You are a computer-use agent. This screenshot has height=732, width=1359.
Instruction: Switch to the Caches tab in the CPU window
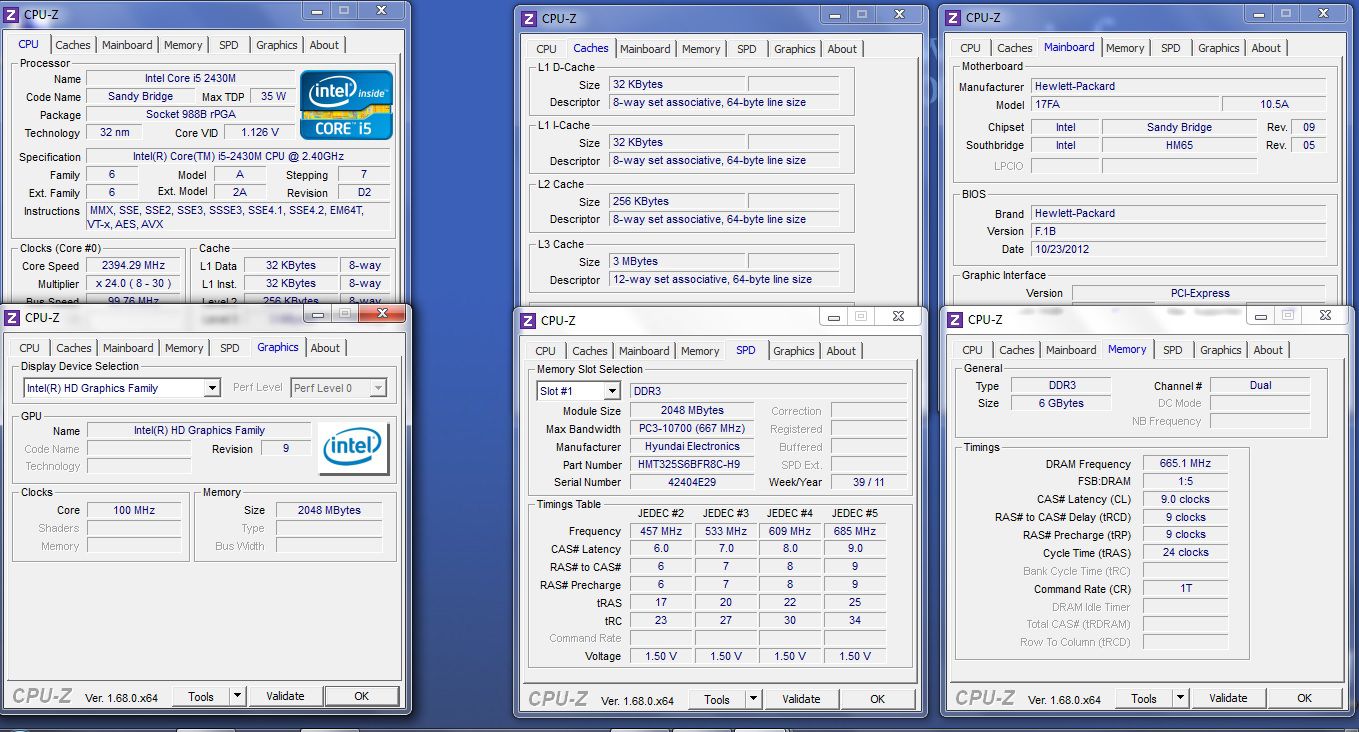(x=73, y=45)
